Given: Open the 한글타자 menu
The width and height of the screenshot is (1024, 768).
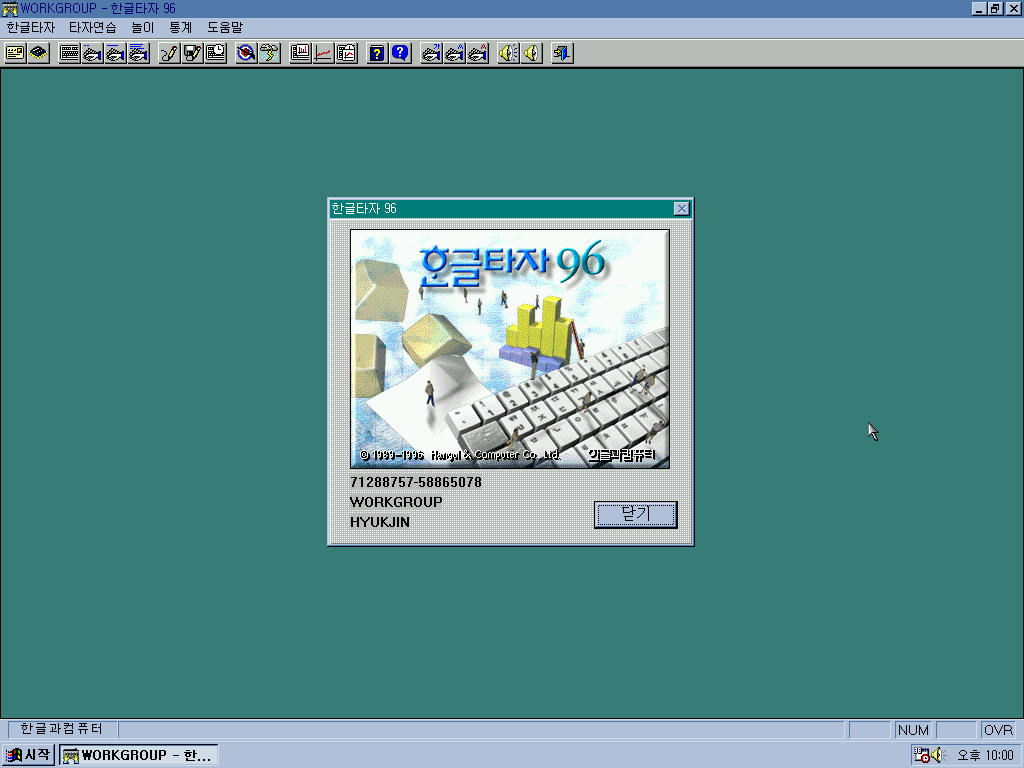Looking at the screenshot, I should 31,27.
